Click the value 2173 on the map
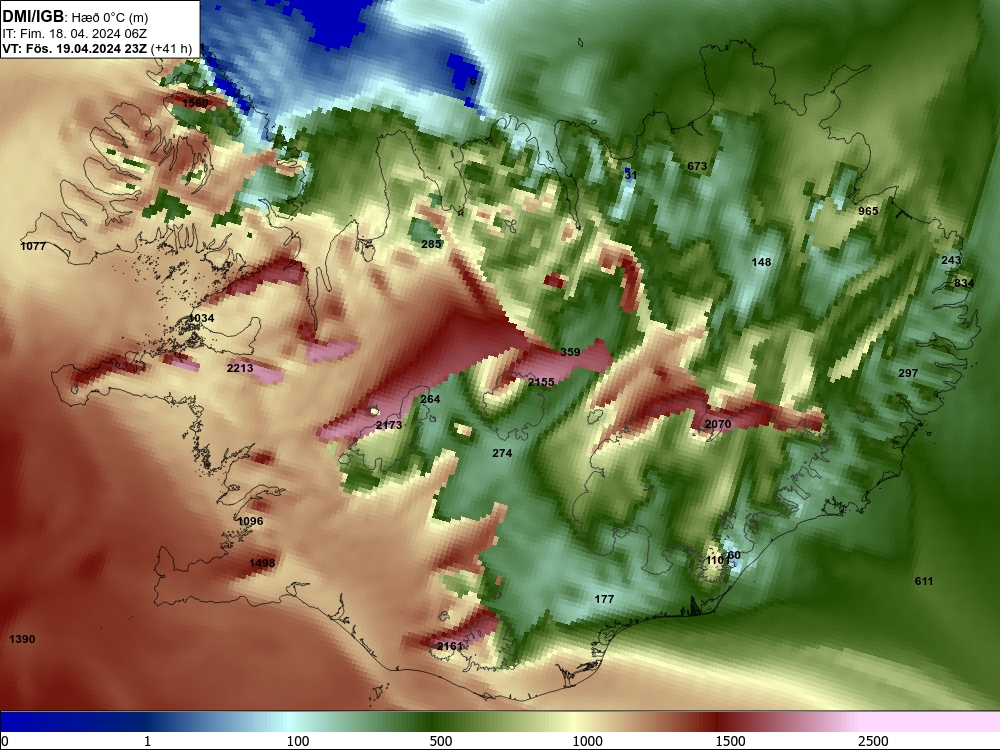The height and width of the screenshot is (750, 1000). [x=389, y=425]
